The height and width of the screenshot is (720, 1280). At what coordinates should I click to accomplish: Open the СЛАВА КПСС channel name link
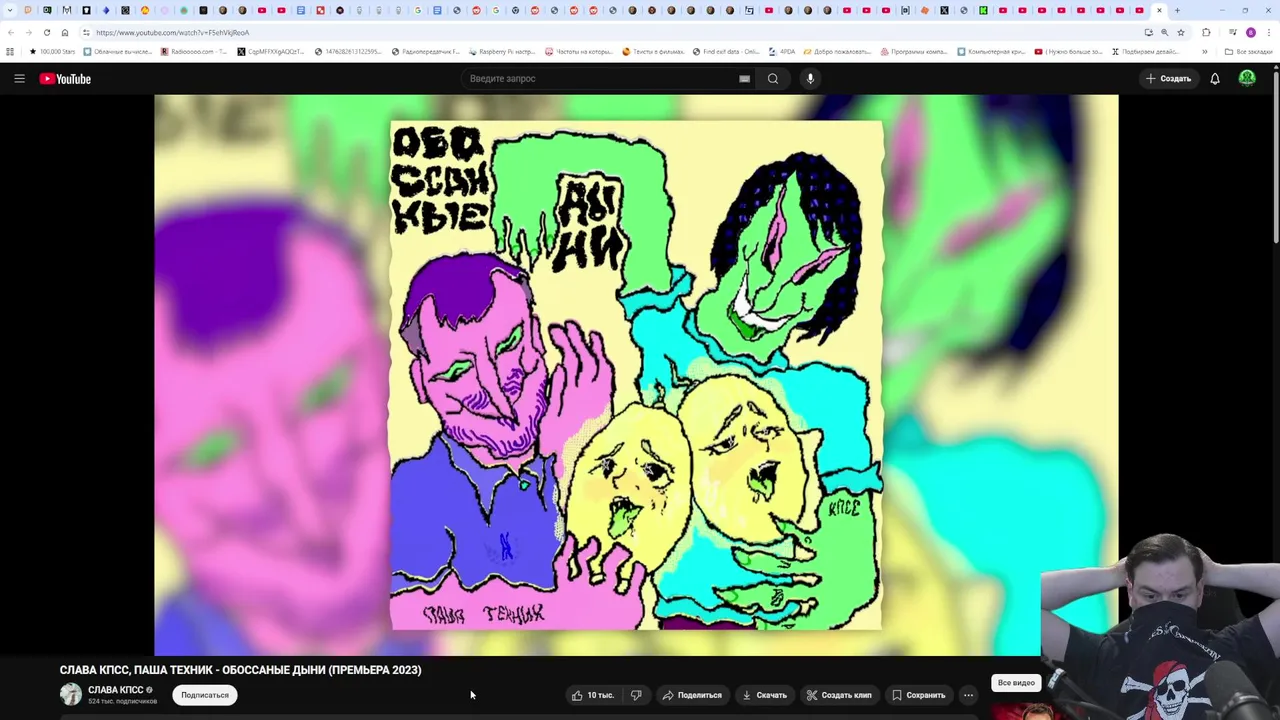tap(115, 690)
